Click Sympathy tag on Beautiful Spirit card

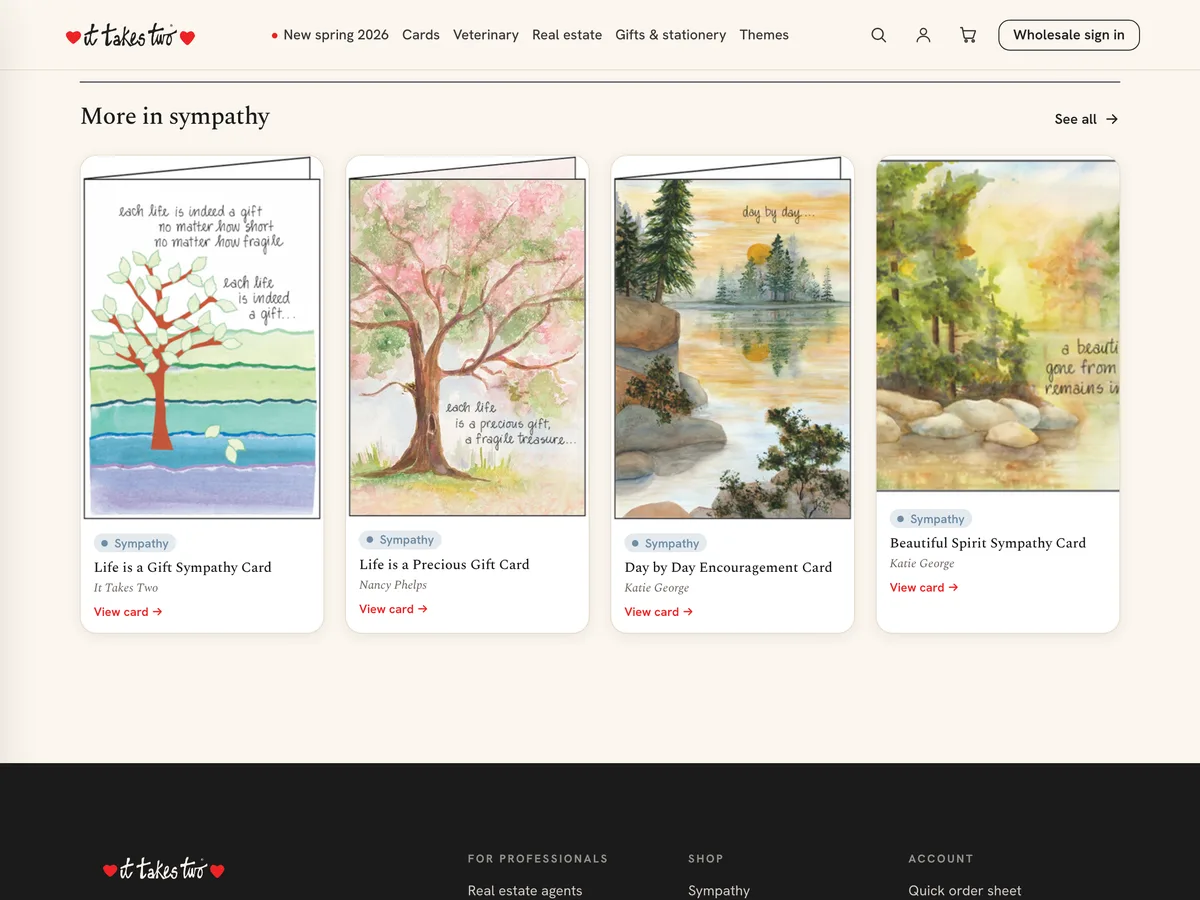[931, 519]
